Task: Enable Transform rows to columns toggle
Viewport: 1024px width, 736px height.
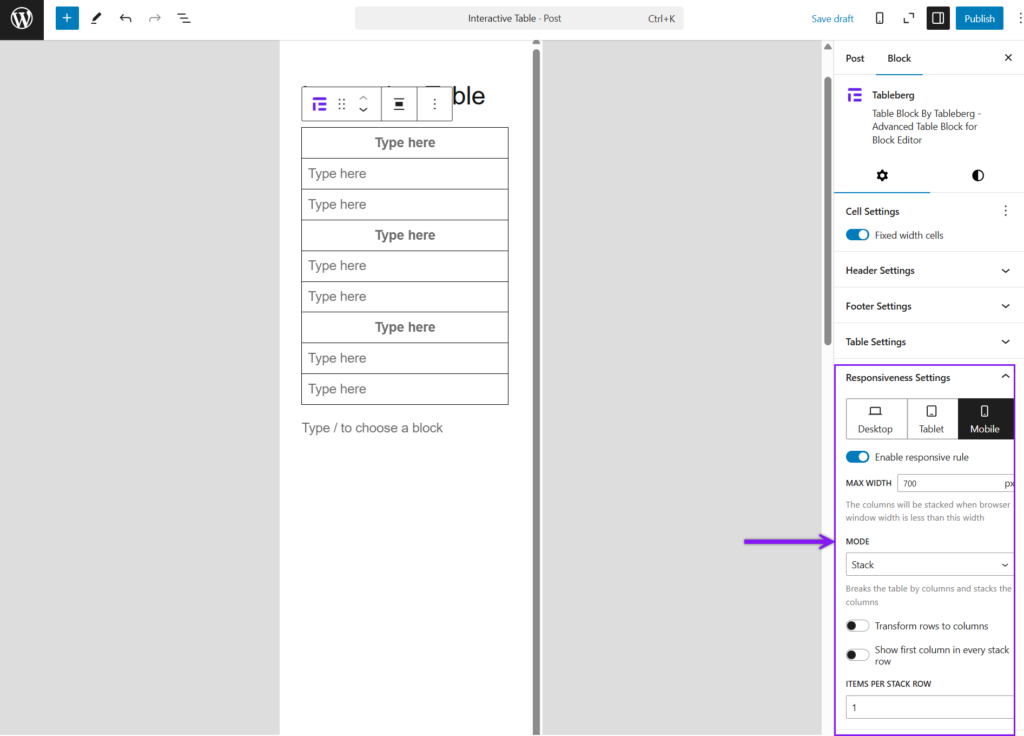Action: click(857, 626)
